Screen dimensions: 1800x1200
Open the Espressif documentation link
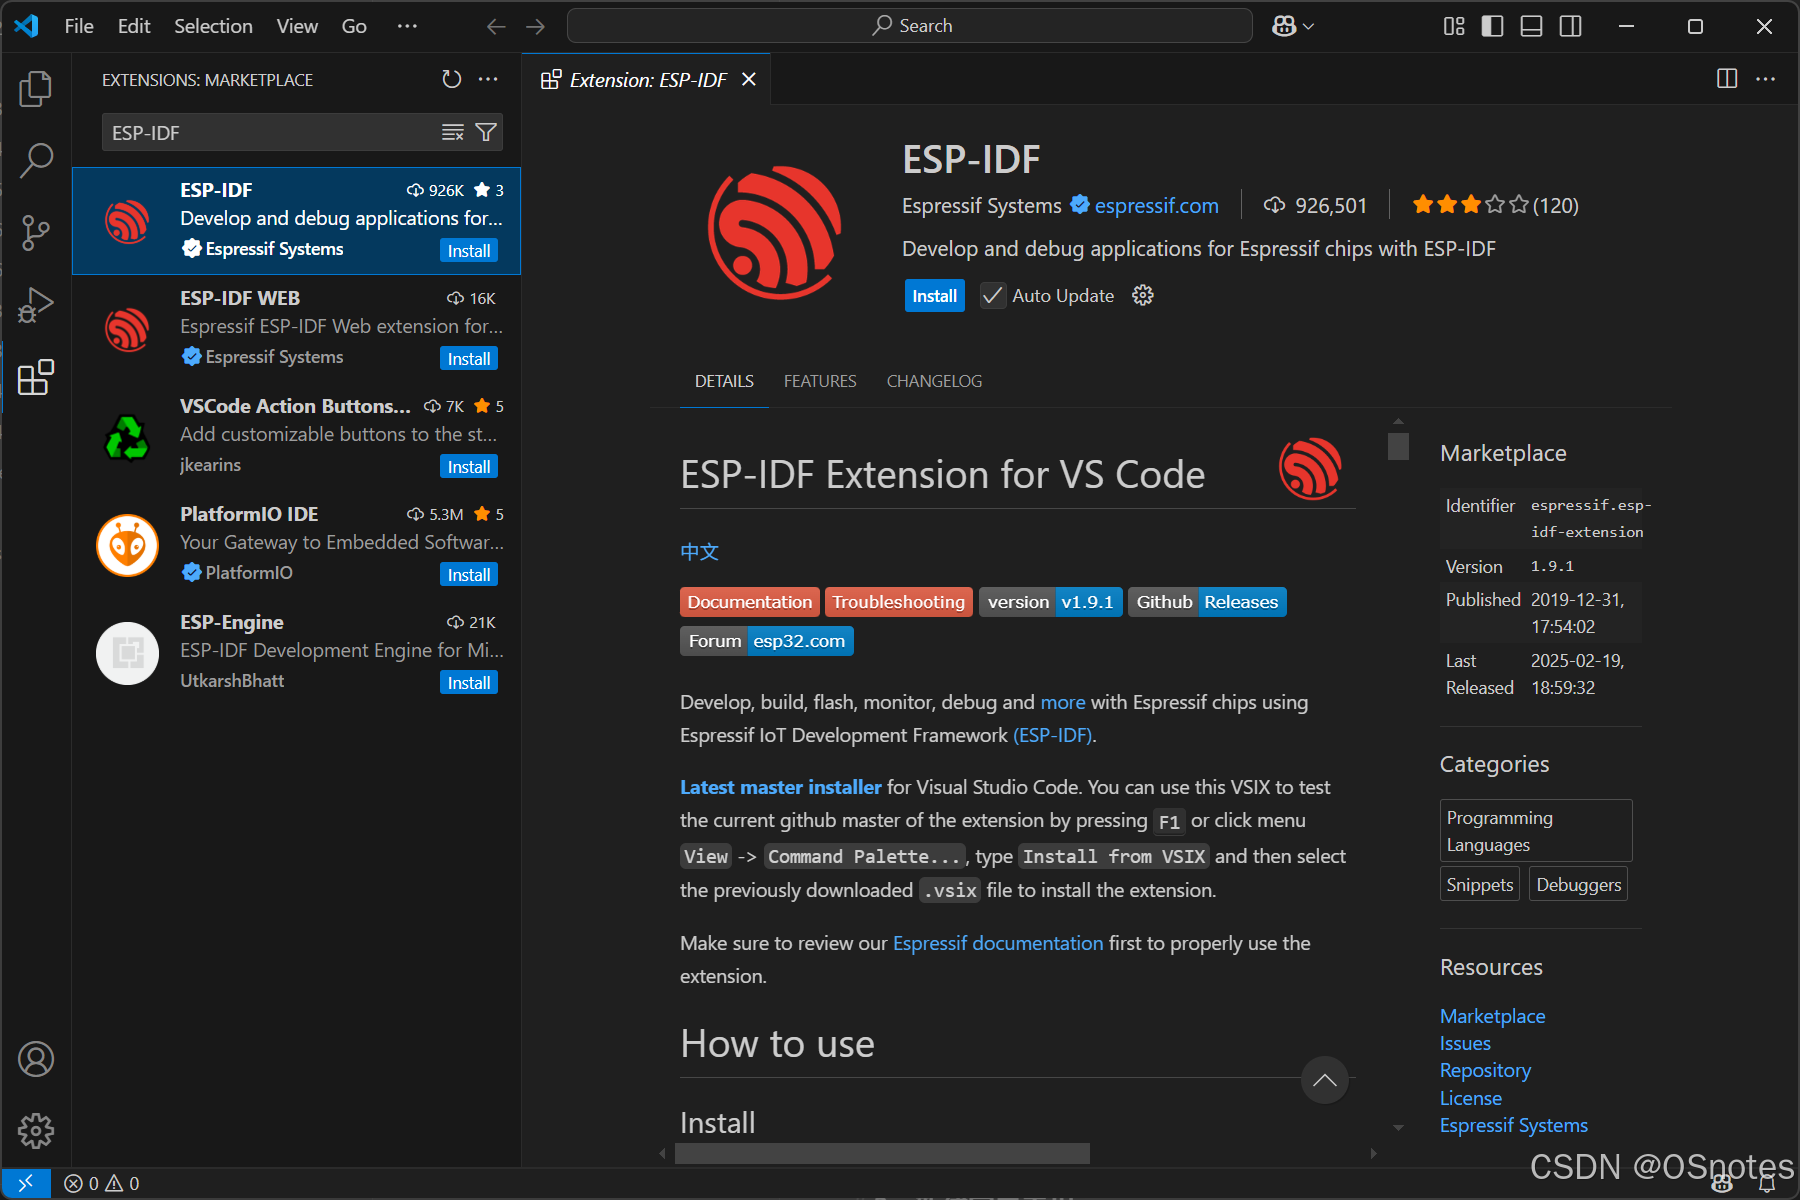click(x=997, y=943)
